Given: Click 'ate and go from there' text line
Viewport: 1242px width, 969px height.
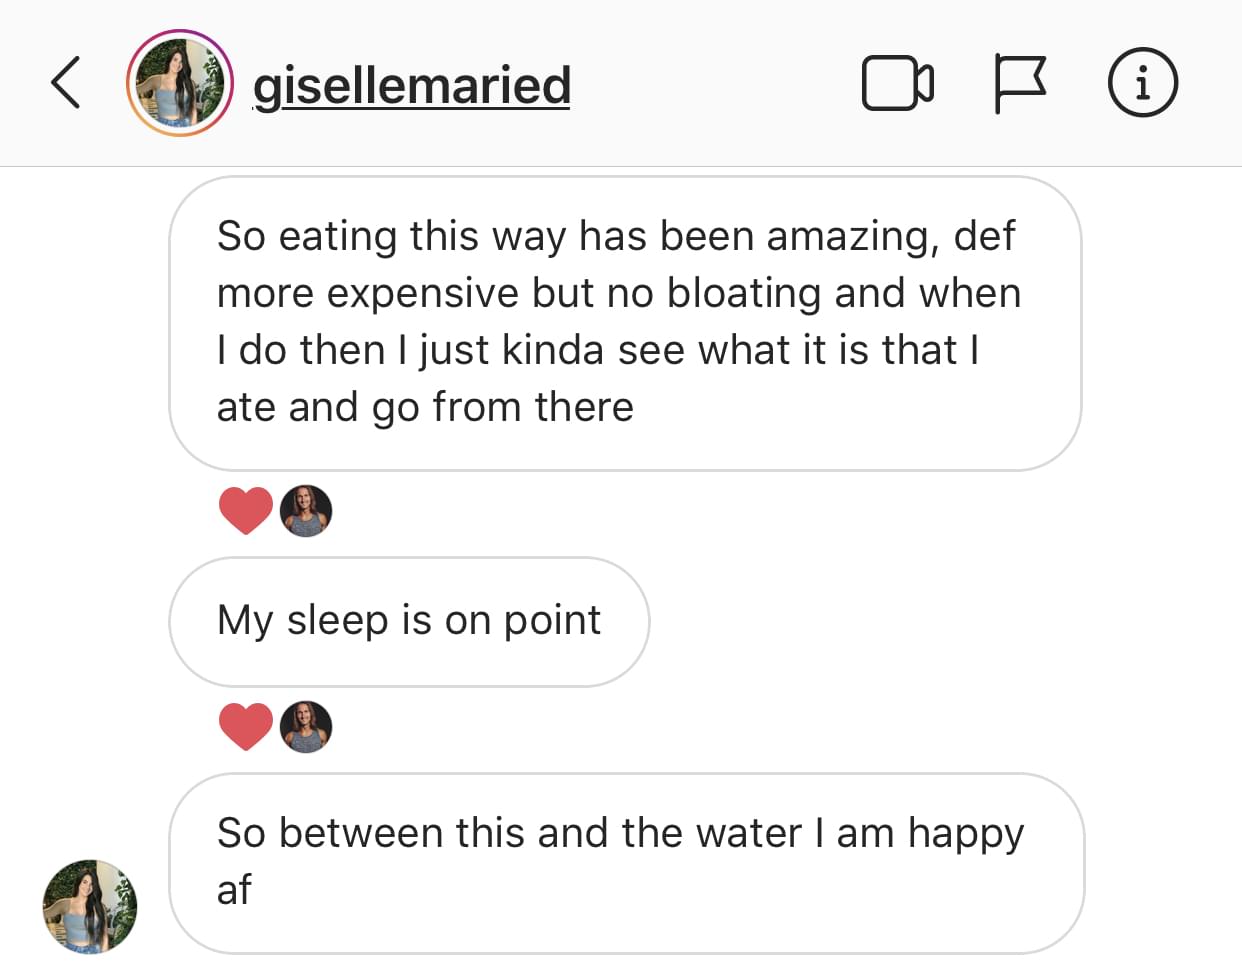Looking at the screenshot, I should pyautogui.click(x=425, y=408).
